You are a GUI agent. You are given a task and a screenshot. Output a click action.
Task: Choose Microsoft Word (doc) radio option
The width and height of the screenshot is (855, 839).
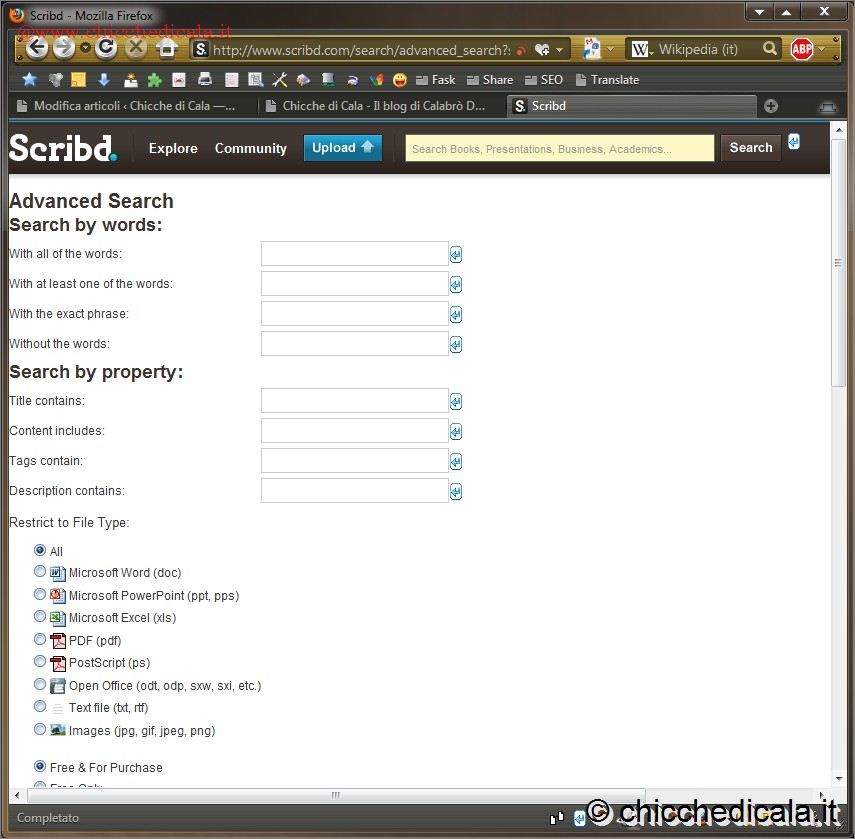[x=40, y=572]
